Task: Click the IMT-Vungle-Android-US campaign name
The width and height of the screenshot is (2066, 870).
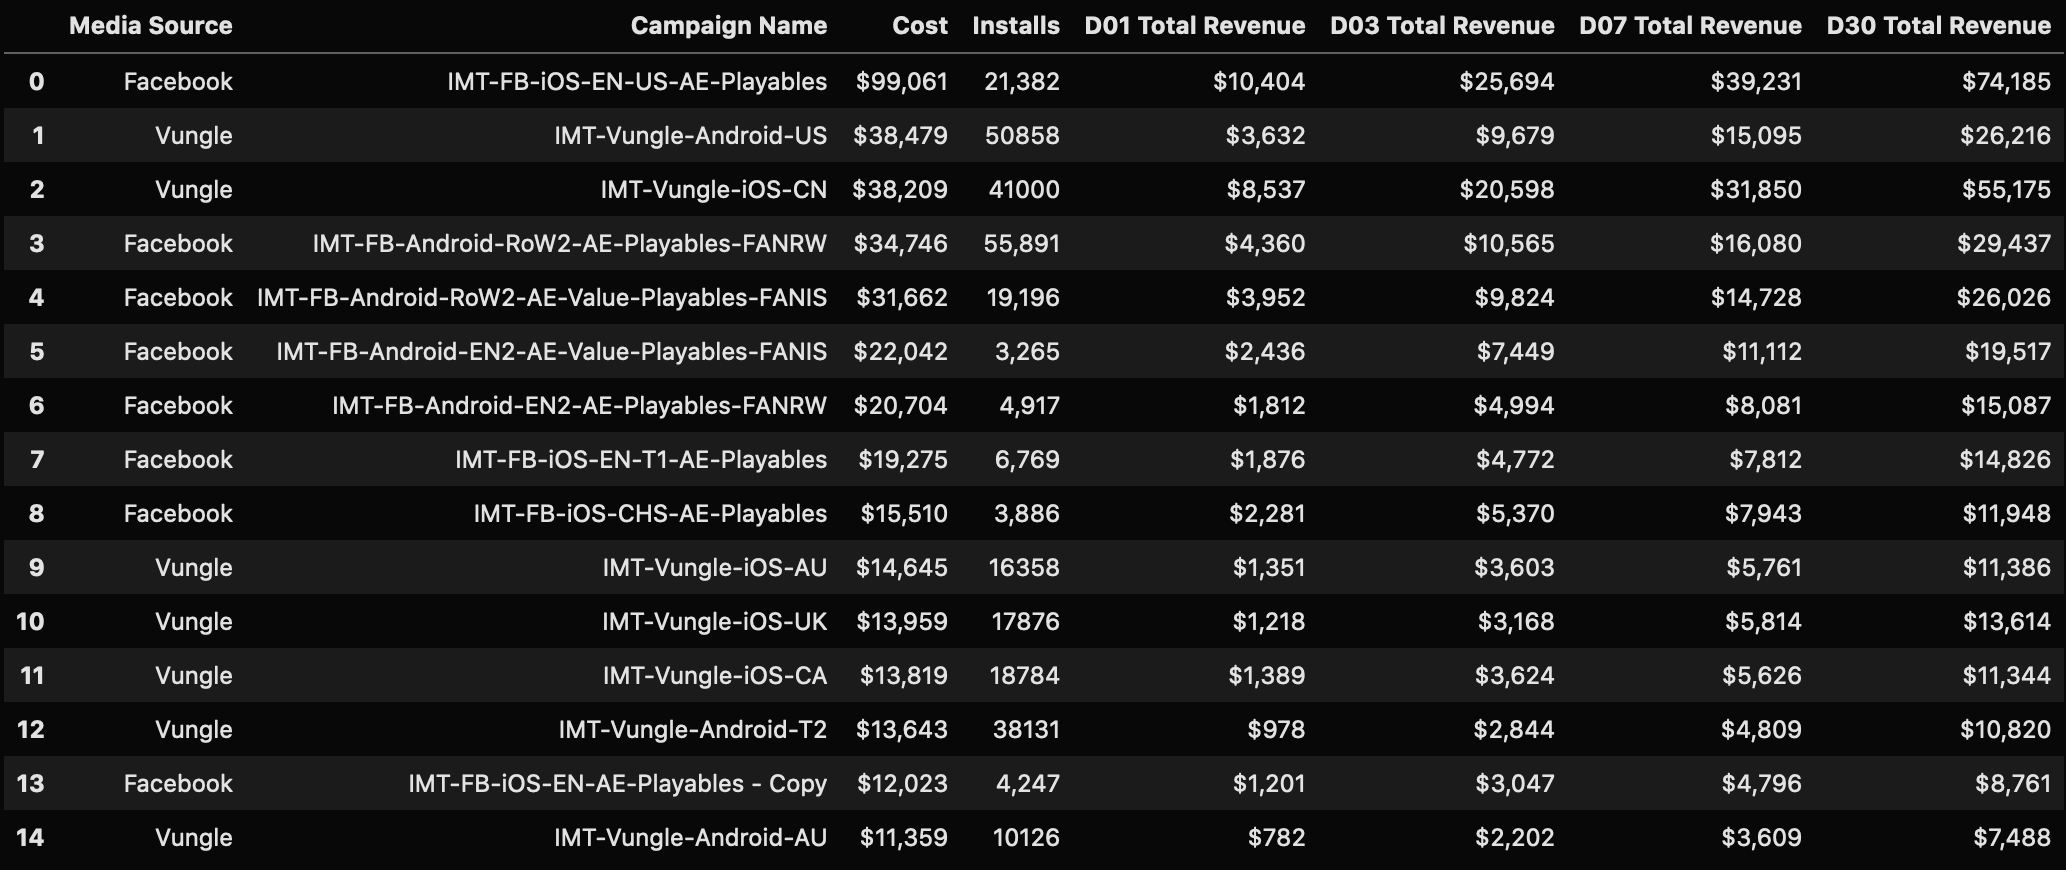Action: [x=690, y=136]
